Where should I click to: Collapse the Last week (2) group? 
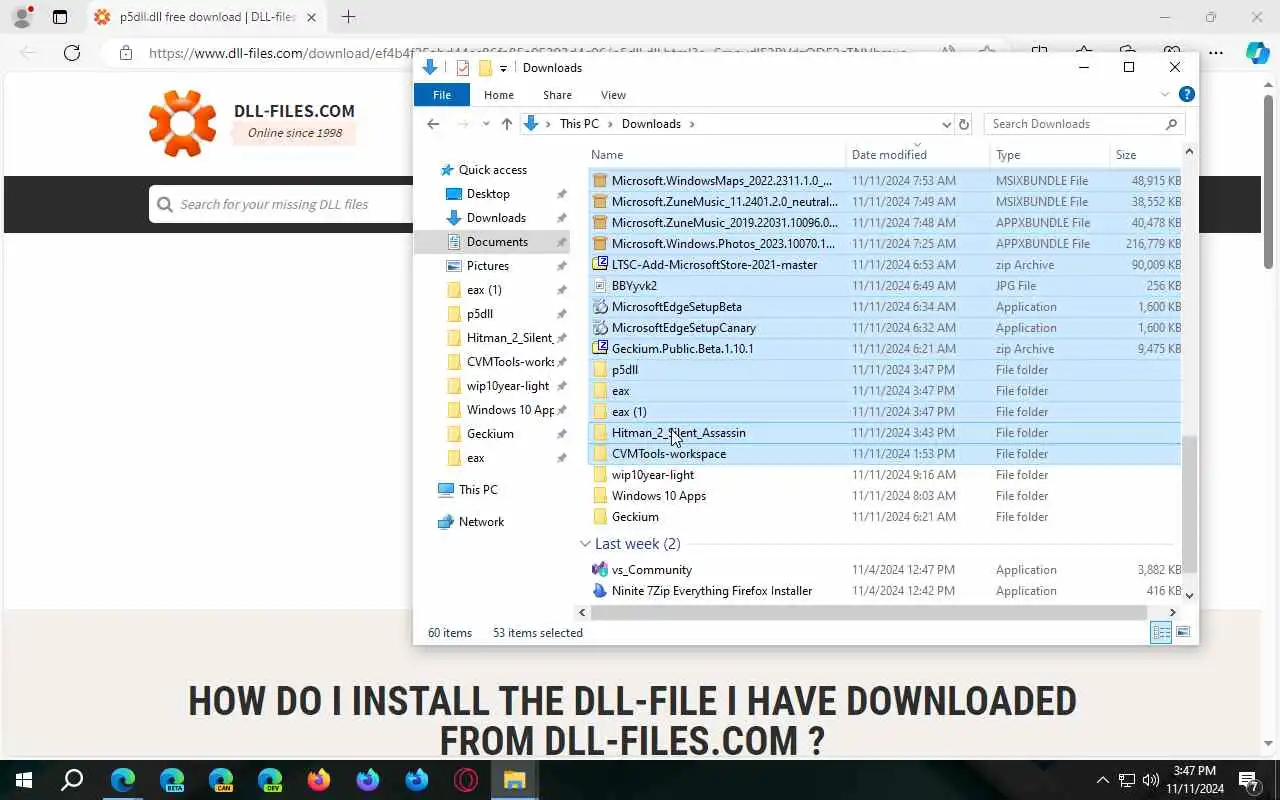pos(585,544)
